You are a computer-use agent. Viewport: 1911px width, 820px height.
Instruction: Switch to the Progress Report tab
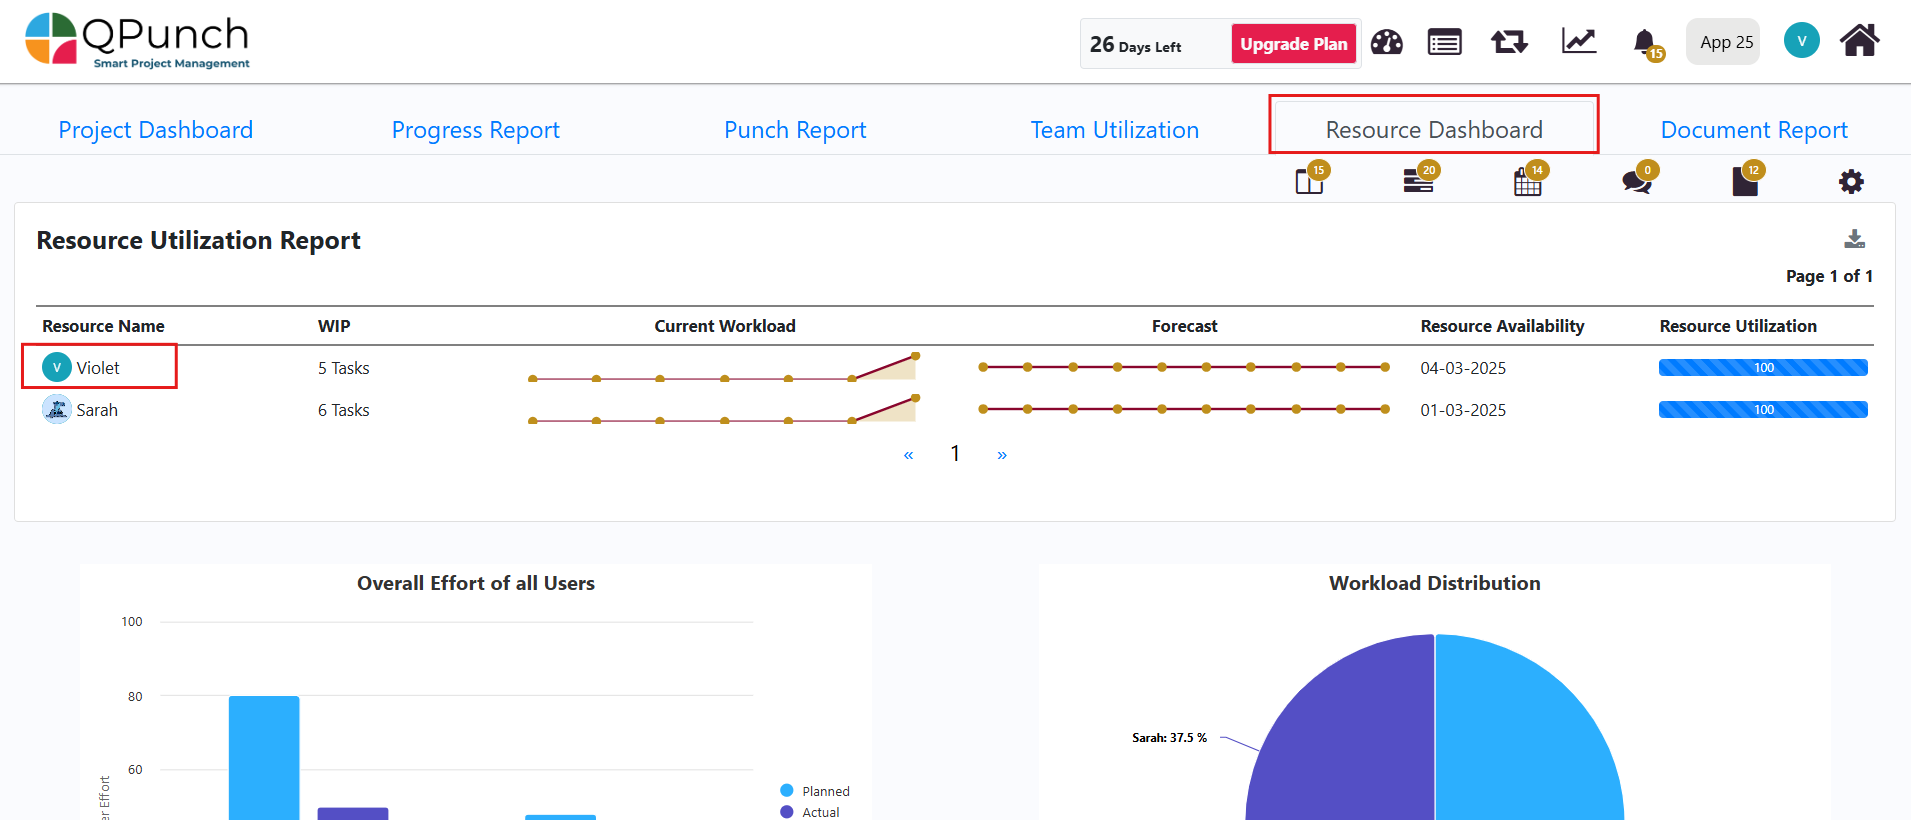(476, 130)
